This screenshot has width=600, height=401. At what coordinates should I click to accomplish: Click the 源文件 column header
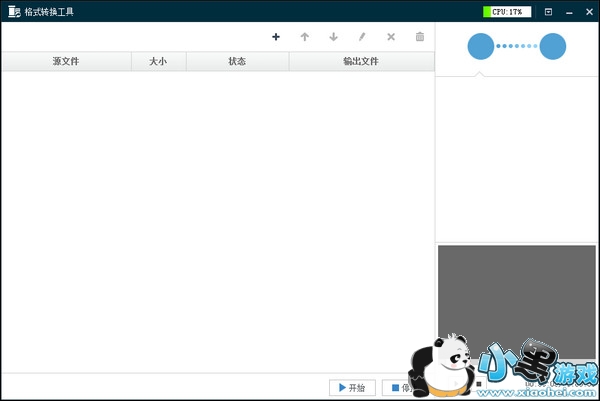click(66, 62)
